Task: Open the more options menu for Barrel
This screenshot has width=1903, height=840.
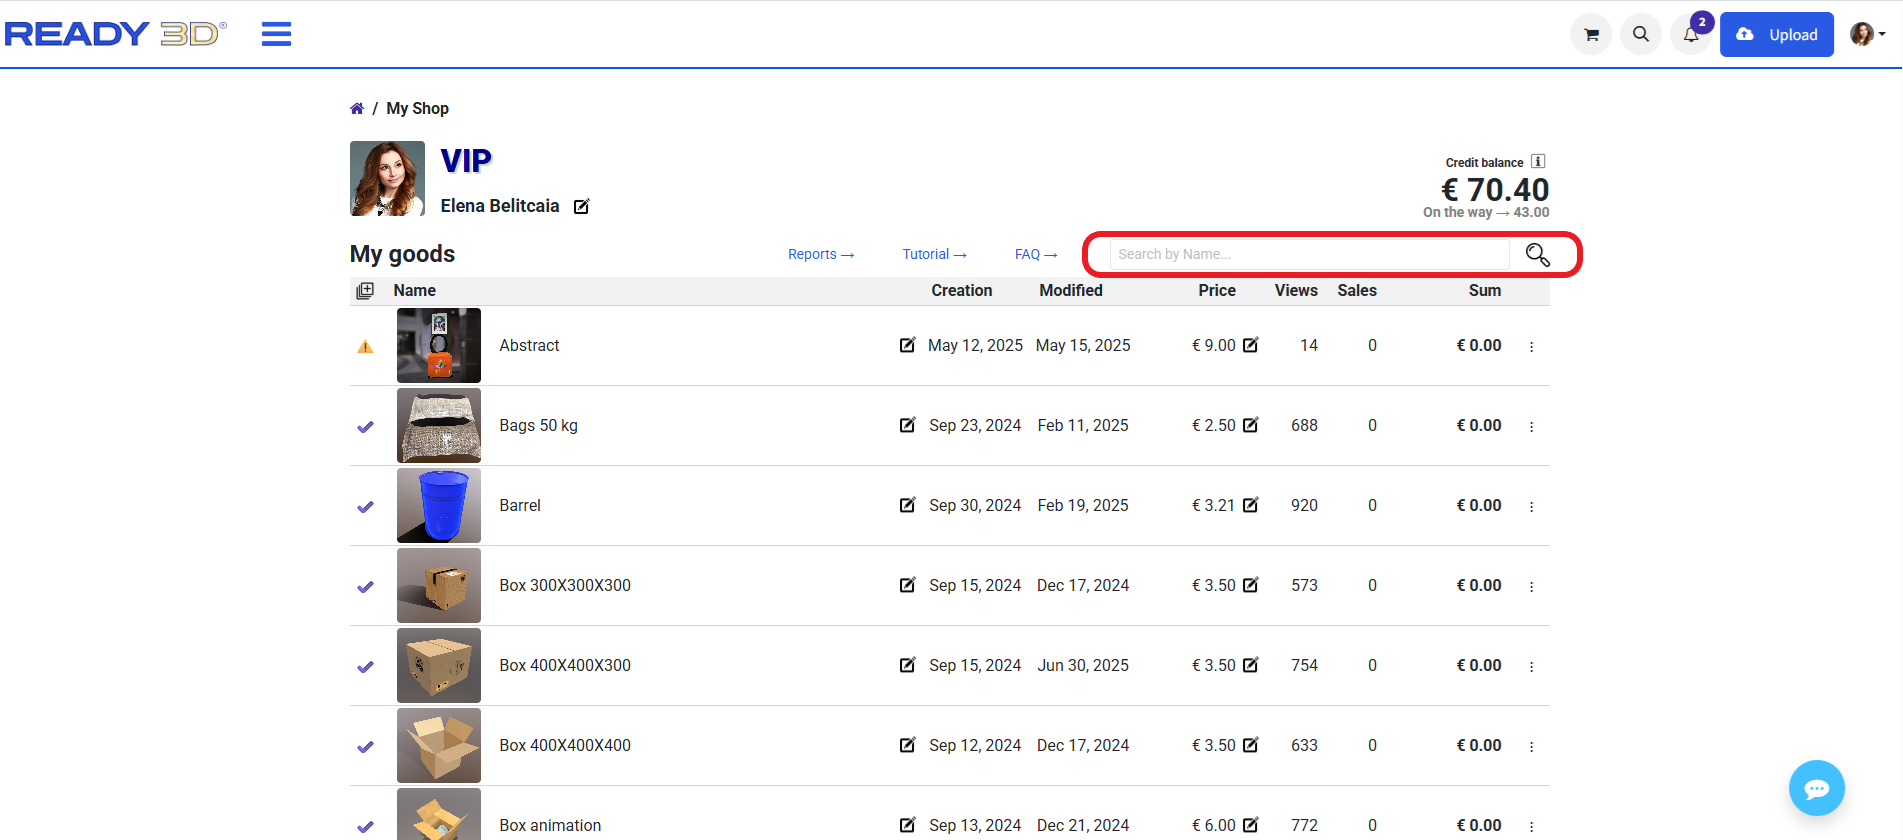Action: (1531, 506)
